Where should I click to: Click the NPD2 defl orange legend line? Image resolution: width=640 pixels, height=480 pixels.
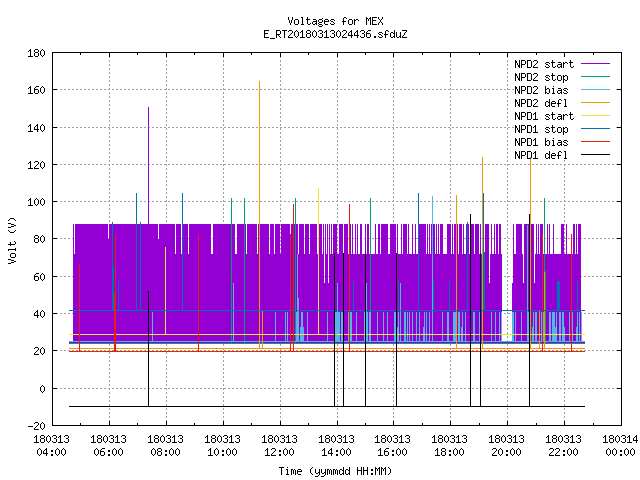(595, 103)
